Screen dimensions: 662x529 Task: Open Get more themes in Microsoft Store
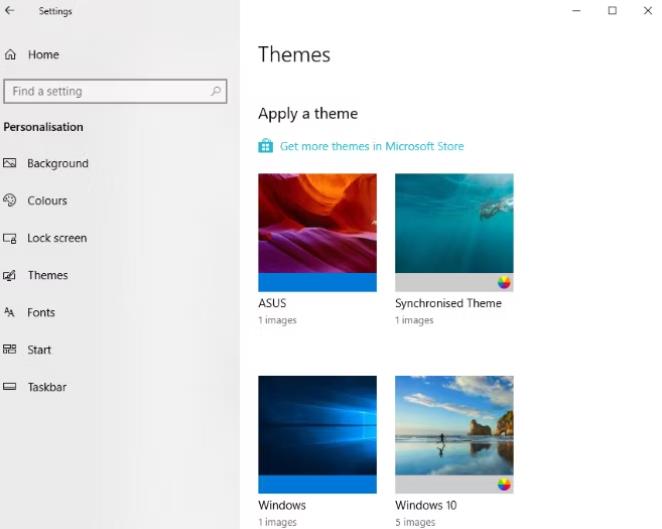click(x=372, y=146)
